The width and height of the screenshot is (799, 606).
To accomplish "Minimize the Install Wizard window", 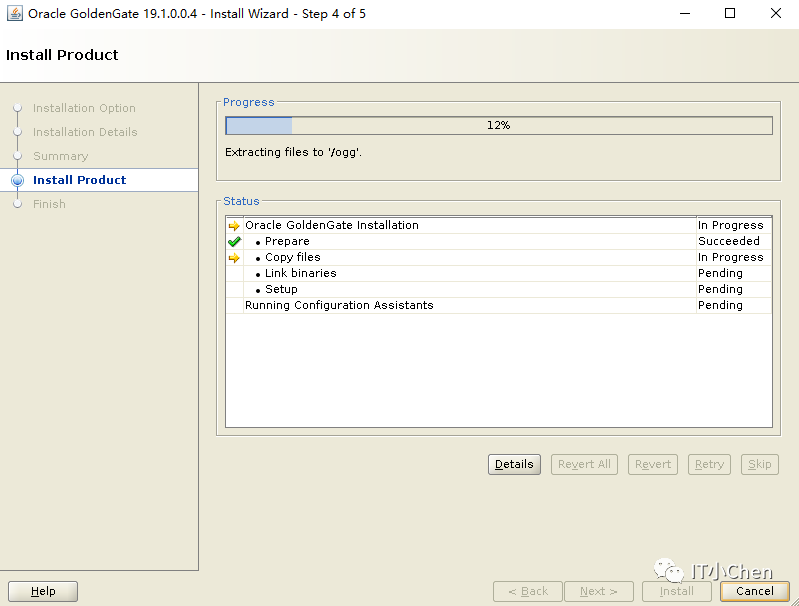I will pos(685,13).
